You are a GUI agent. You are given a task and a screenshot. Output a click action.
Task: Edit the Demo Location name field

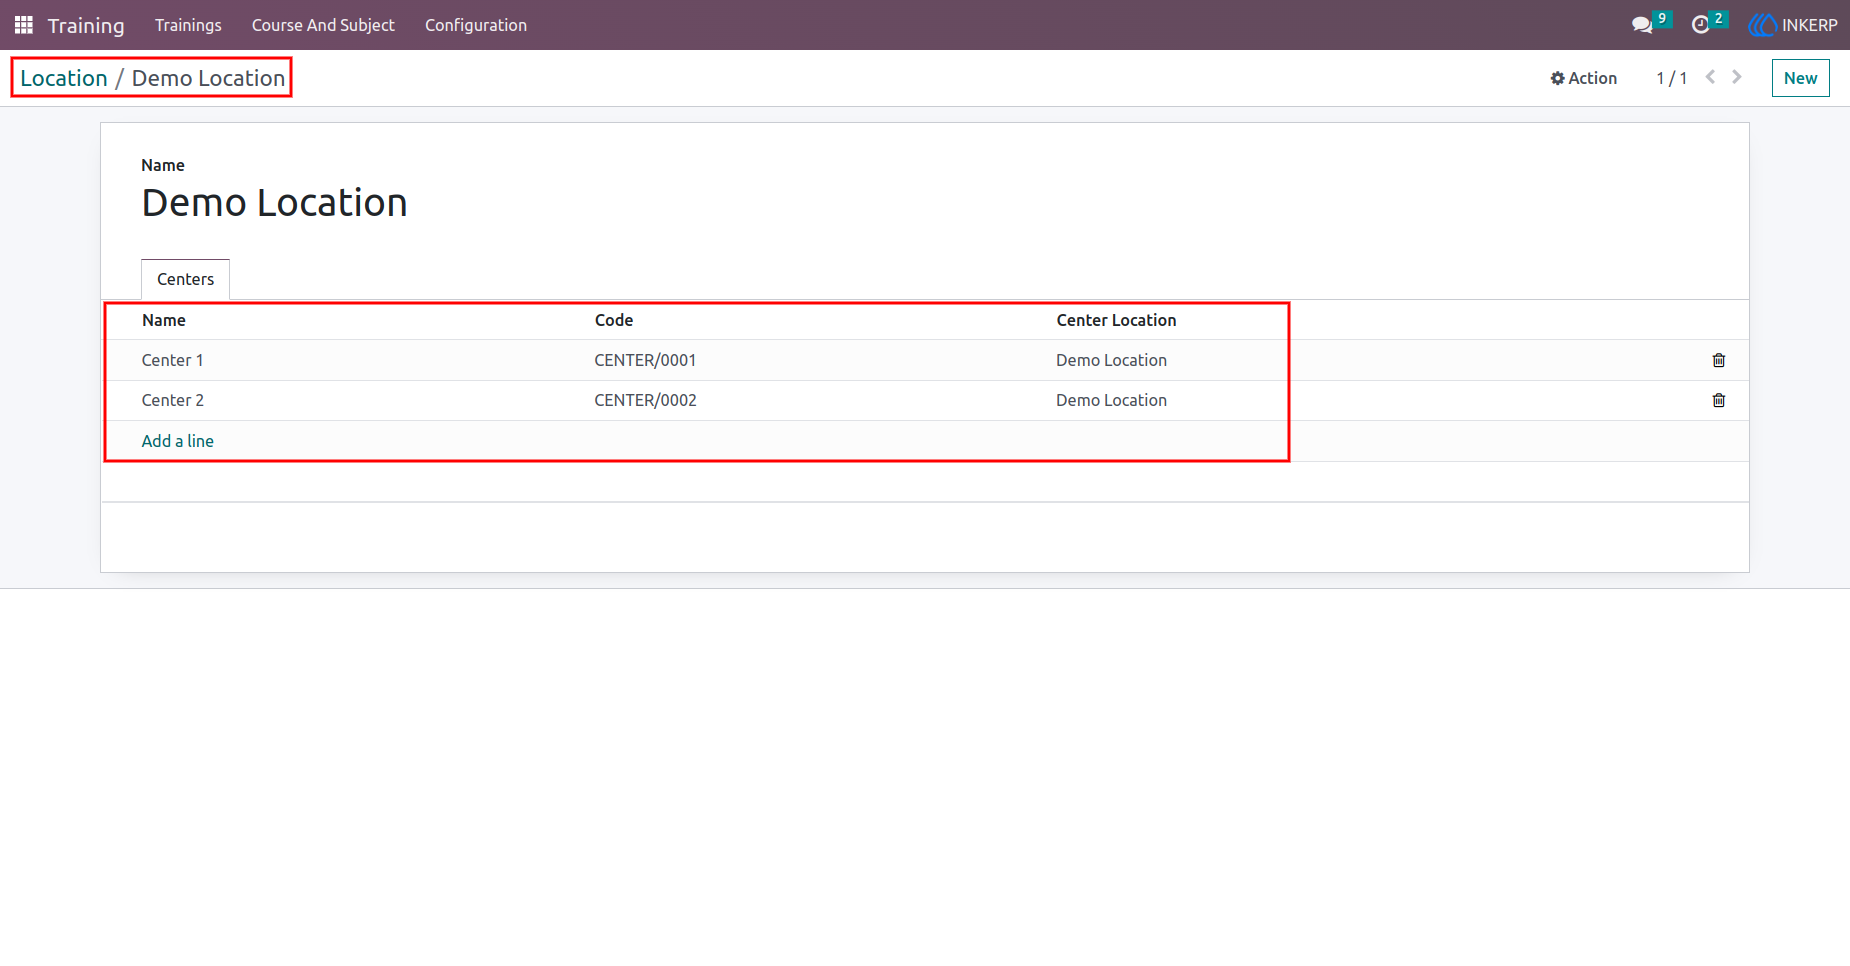[x=274, y=203]
